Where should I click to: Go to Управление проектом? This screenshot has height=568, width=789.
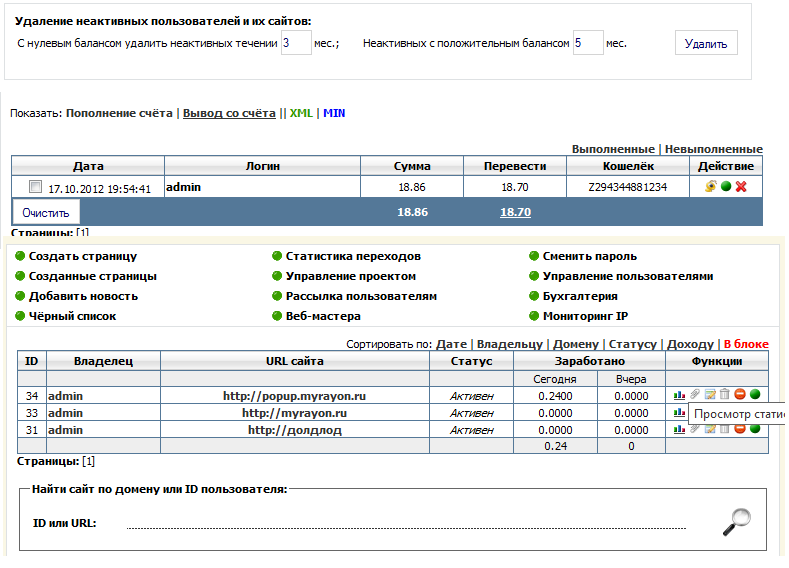[351, 276]
